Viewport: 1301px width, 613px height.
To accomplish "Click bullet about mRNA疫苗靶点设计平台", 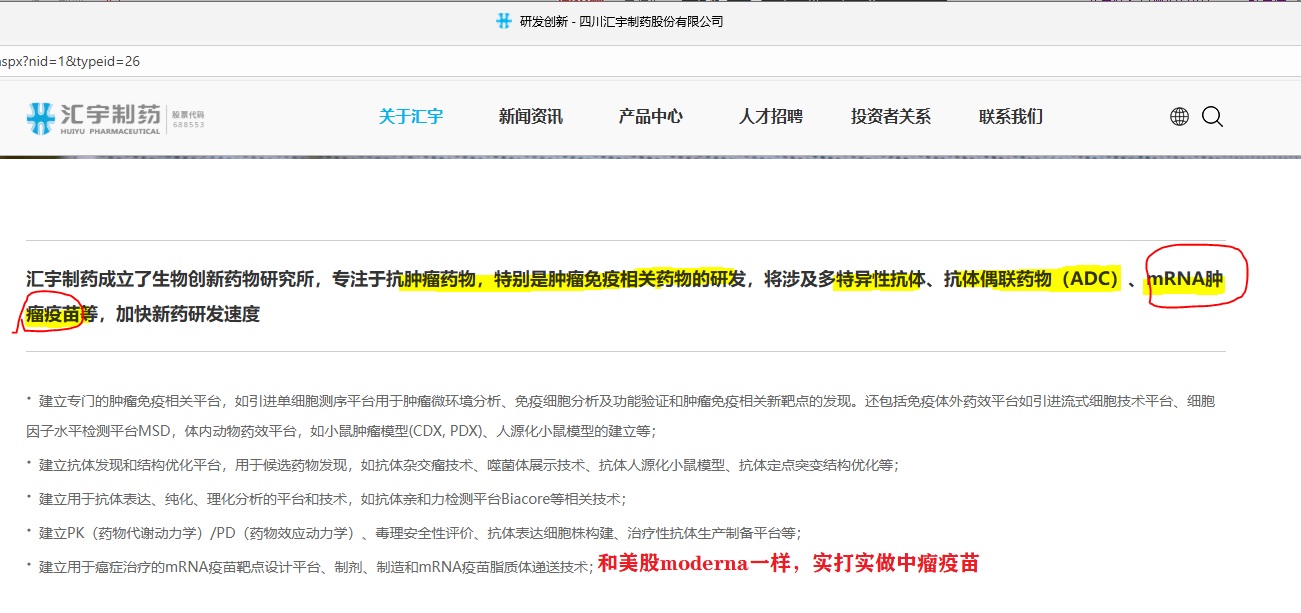I will coord(310,567).
